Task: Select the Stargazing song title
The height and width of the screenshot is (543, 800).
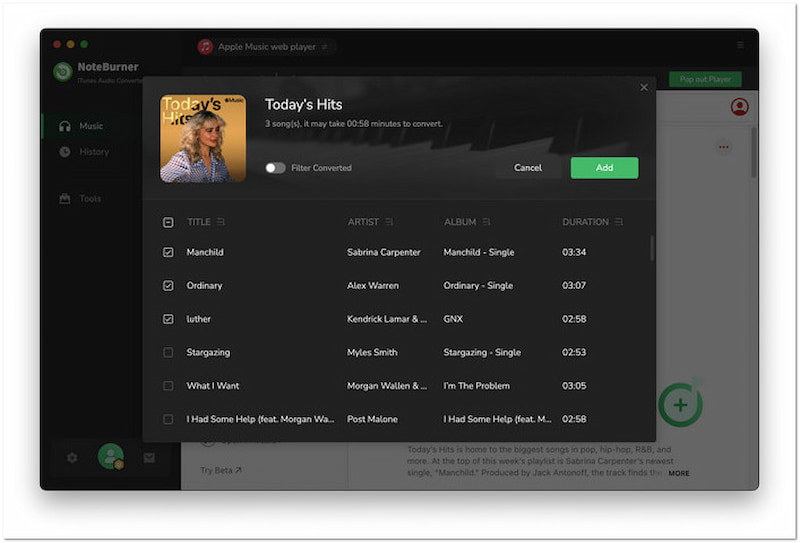Action: [x=208, y=353]
